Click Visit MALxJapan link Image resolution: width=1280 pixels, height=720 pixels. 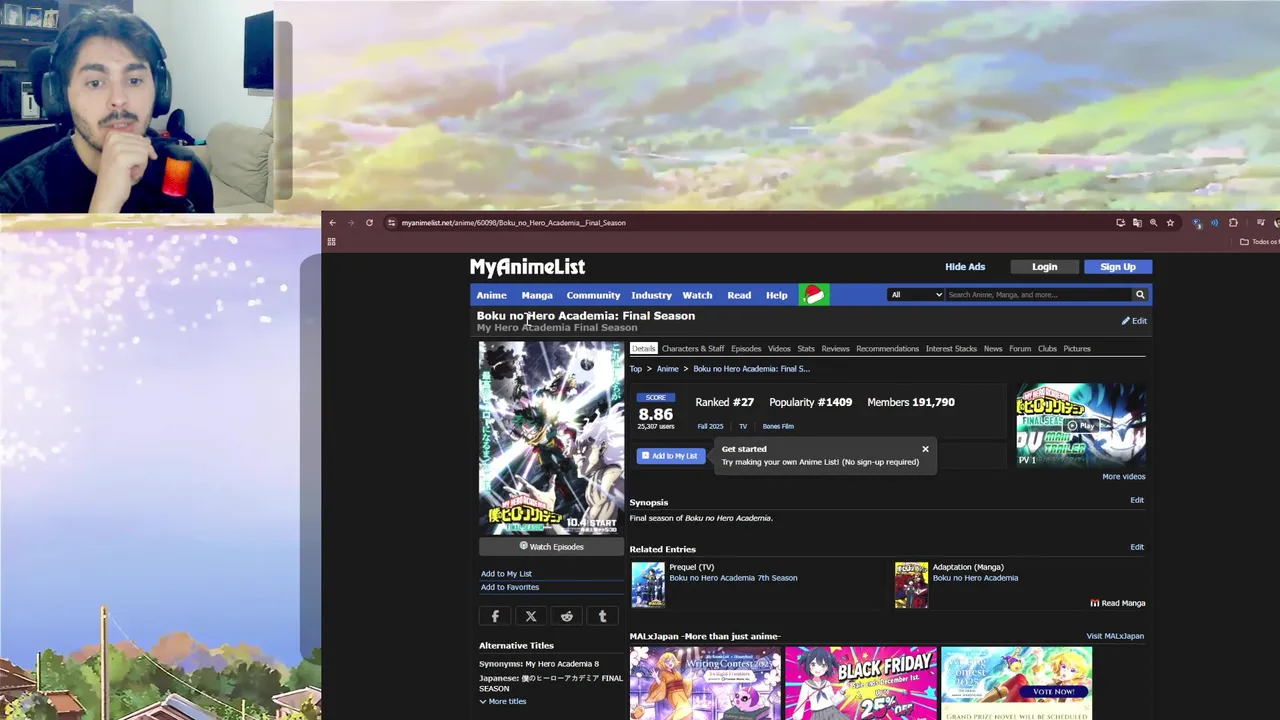(1115, 636)
